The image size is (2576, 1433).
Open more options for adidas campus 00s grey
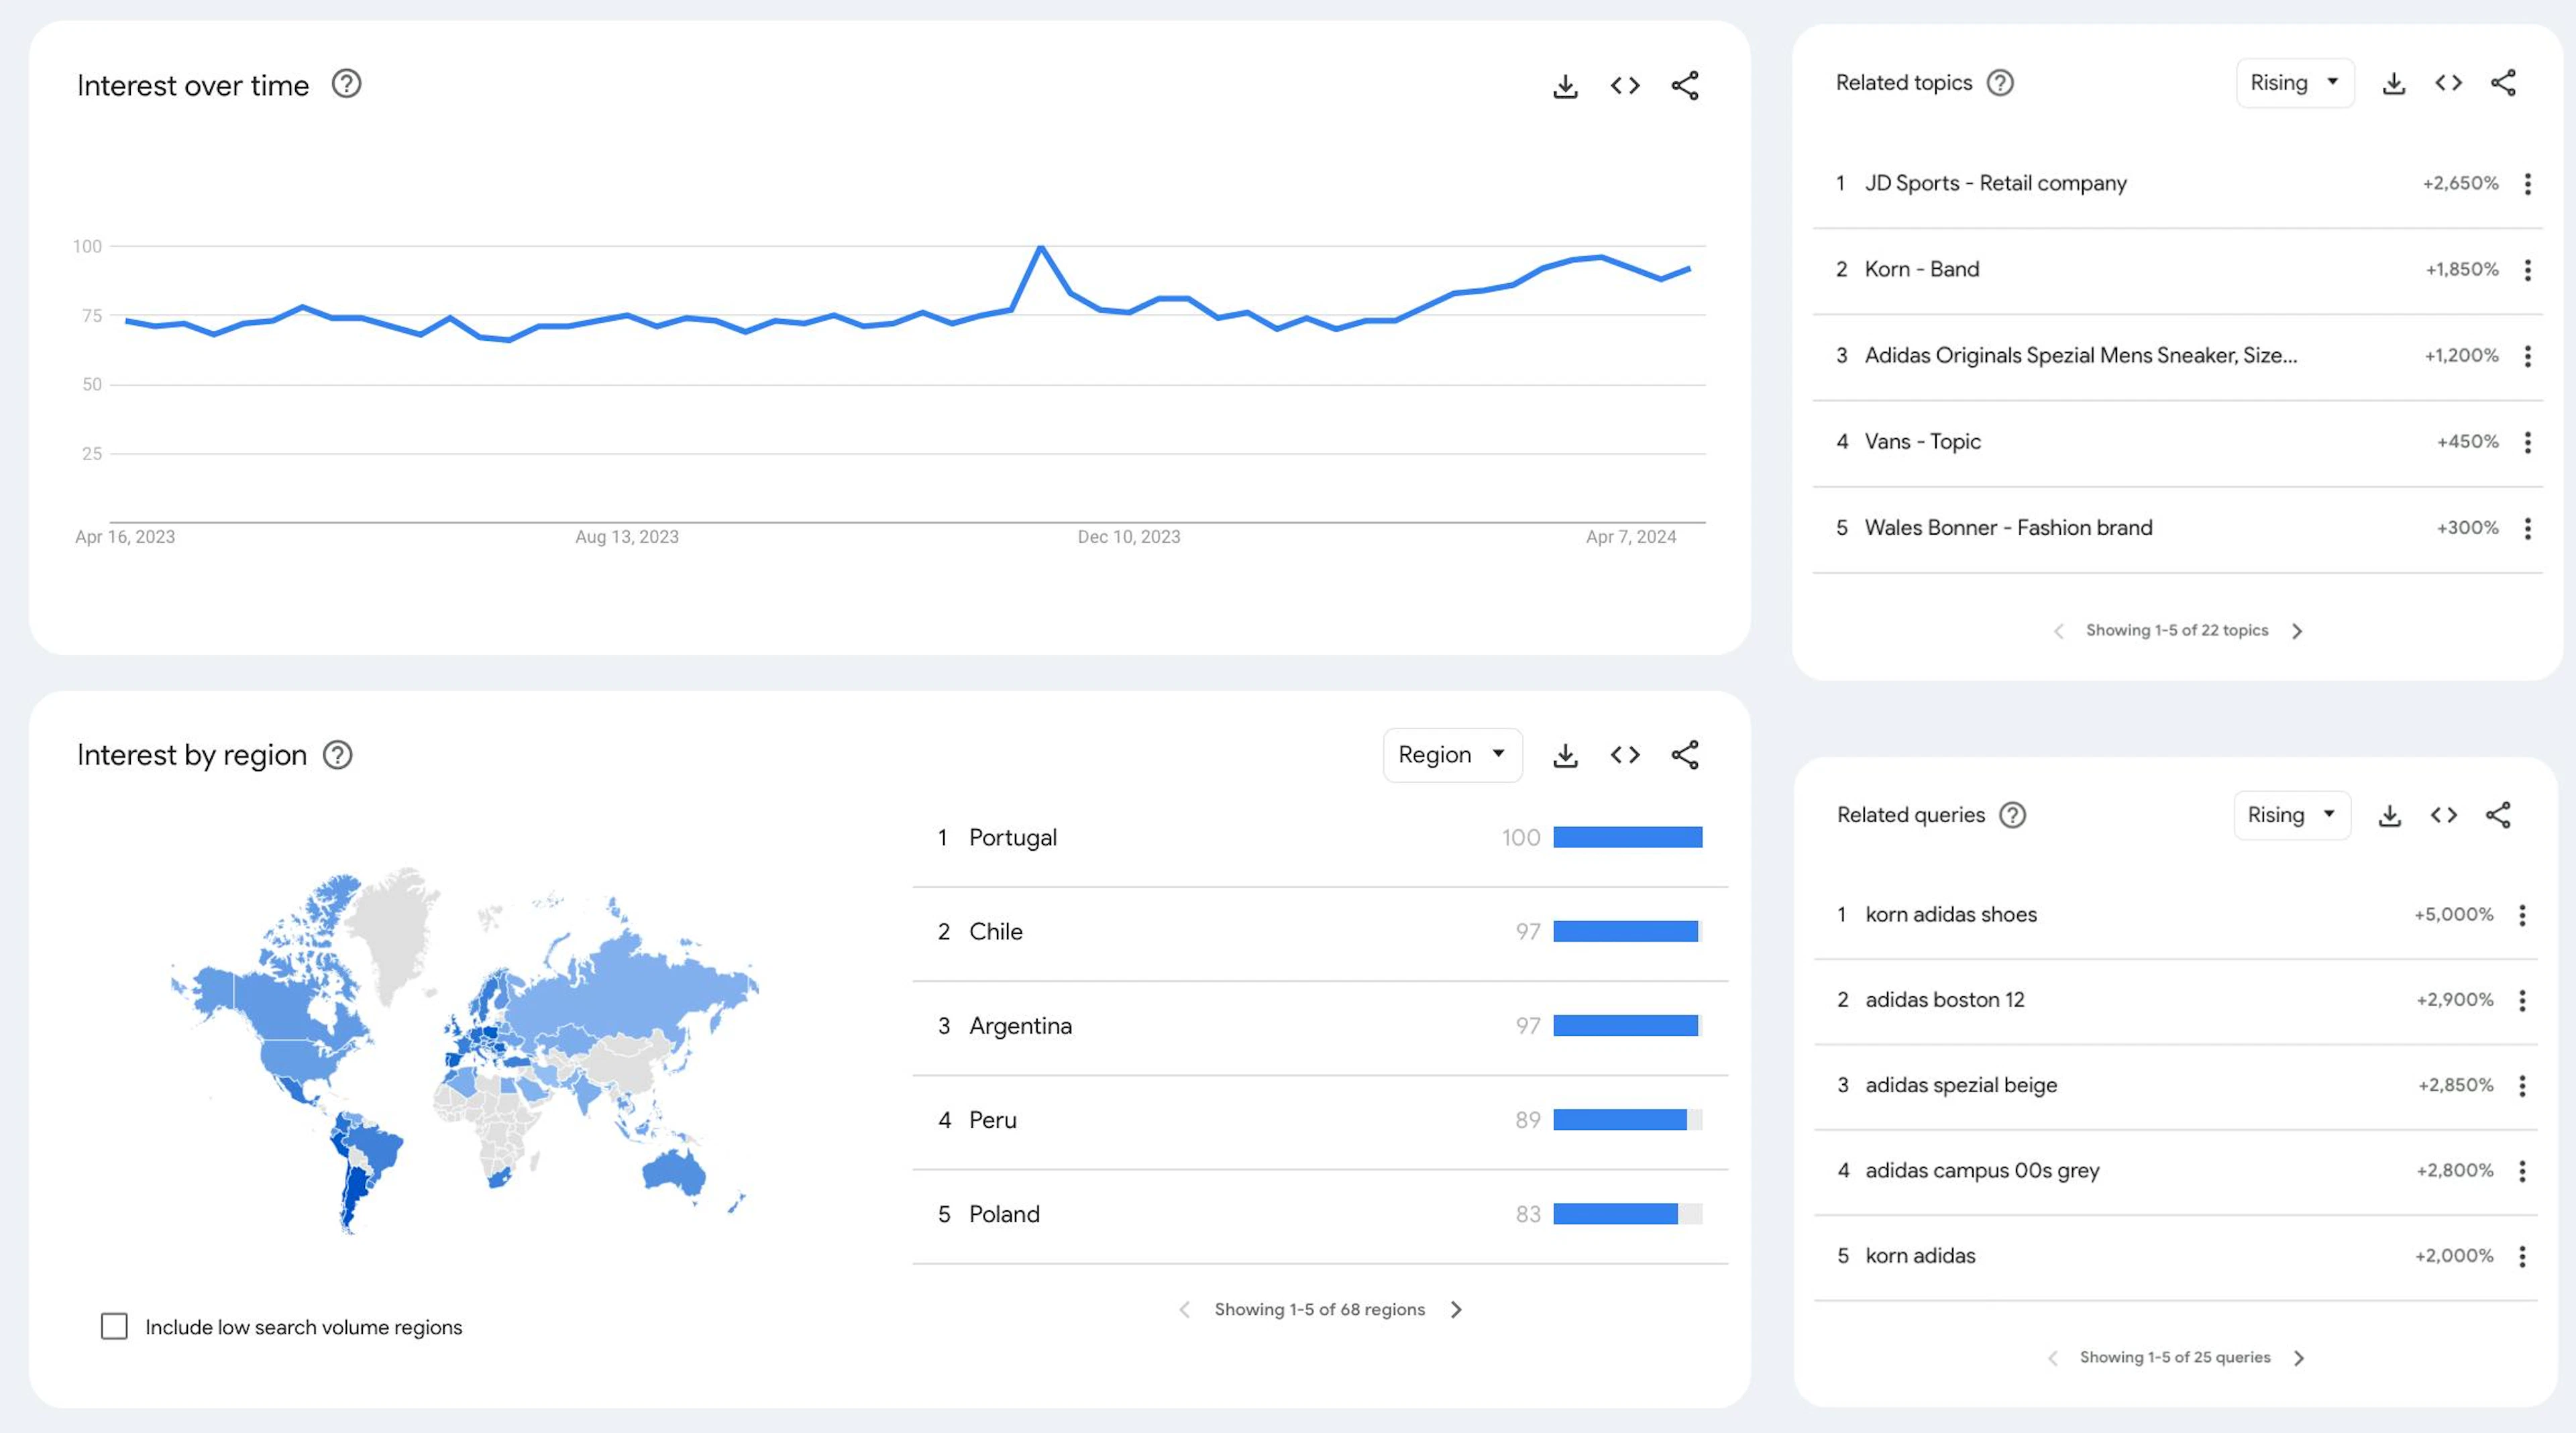2522,1171
